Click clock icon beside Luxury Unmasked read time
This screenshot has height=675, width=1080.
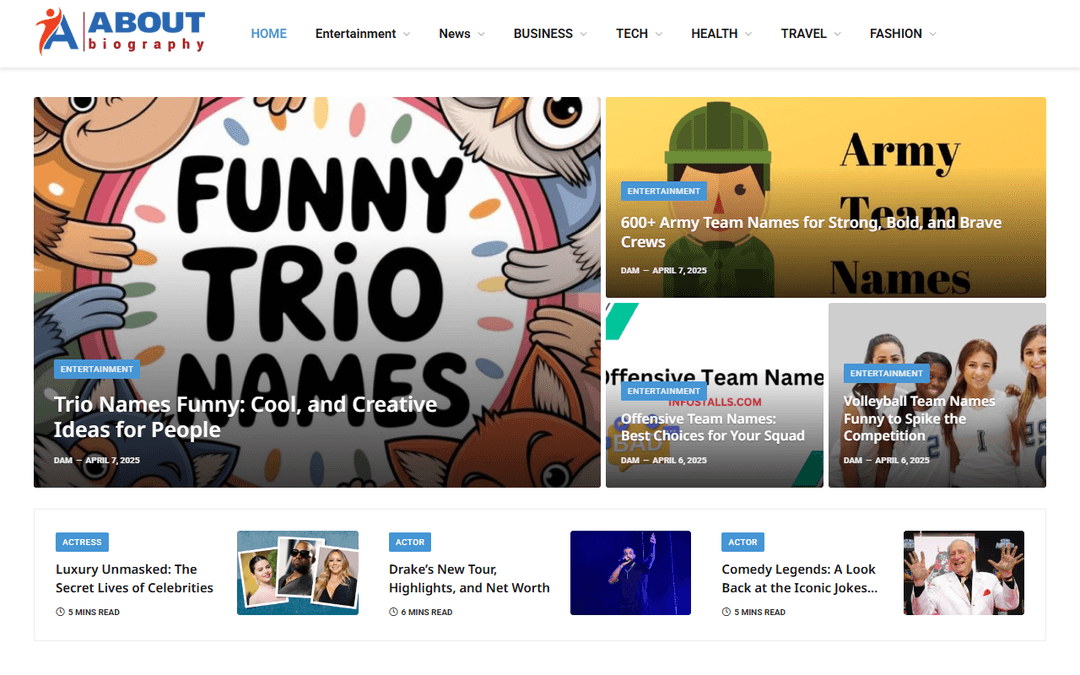[x=60, y=612]
